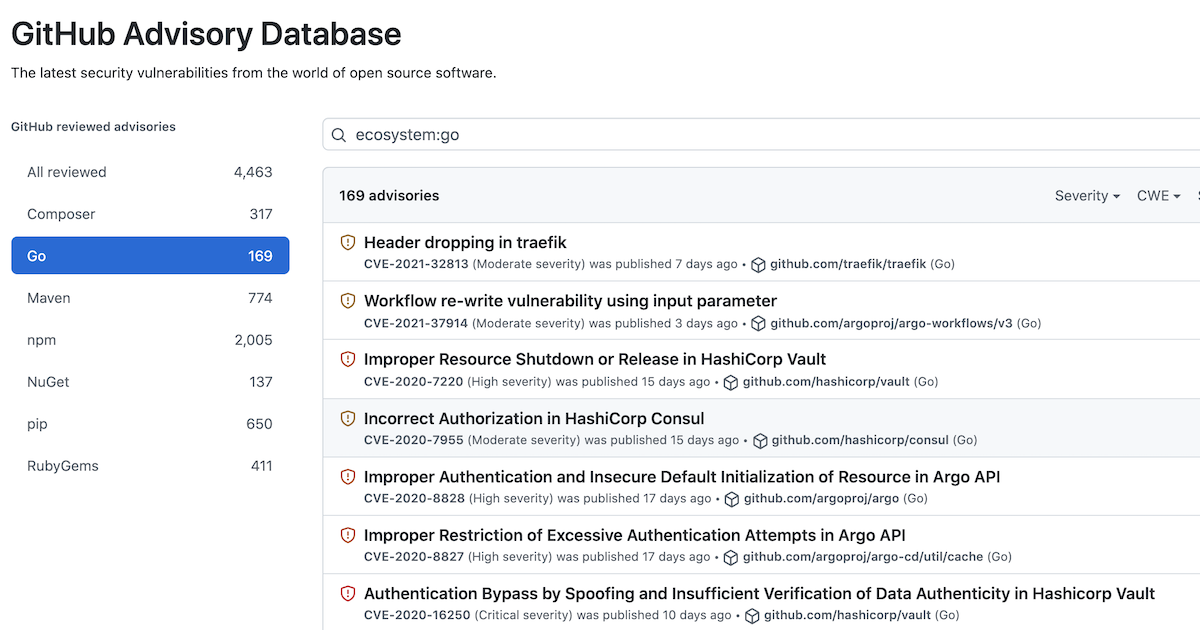Screen dimensions: 1200x630
Task: Open the Severity filter dropdown
Action: point(1087,195)
